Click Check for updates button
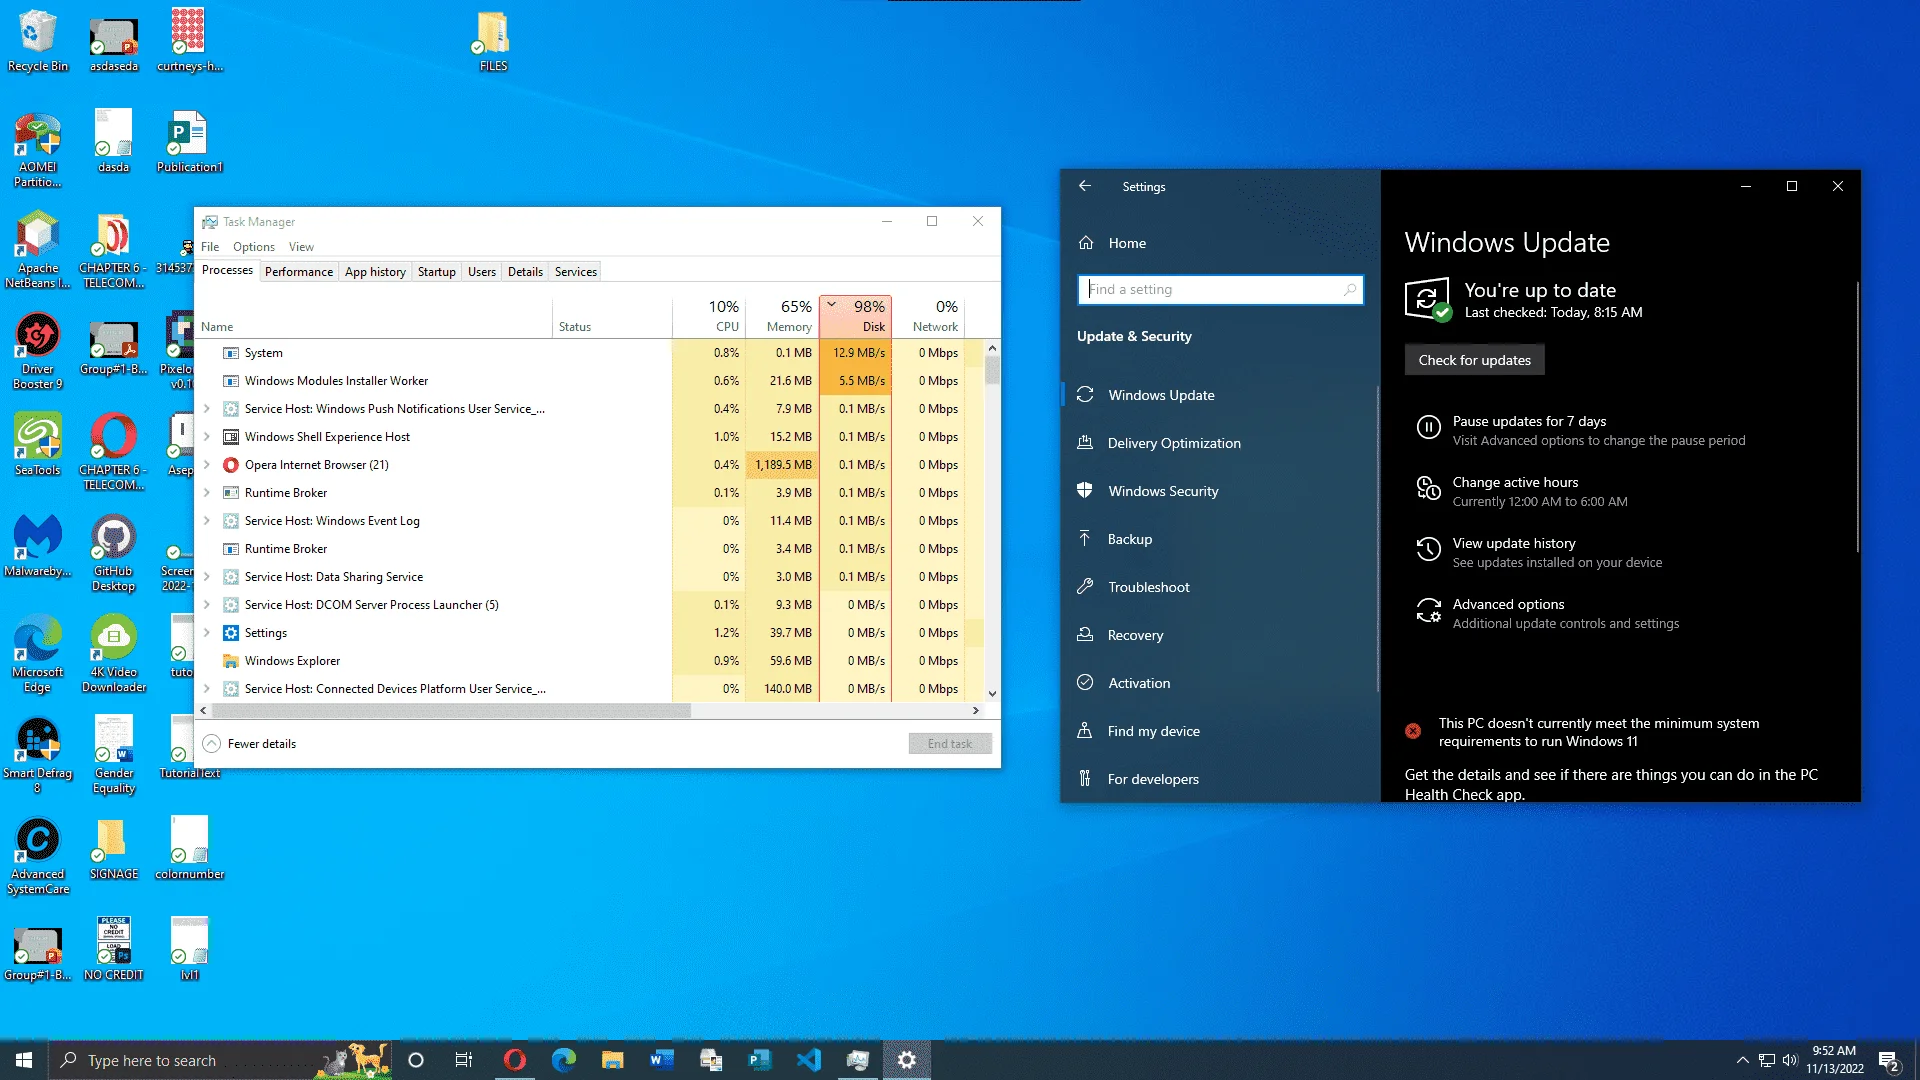 (x=1474, y=360)
